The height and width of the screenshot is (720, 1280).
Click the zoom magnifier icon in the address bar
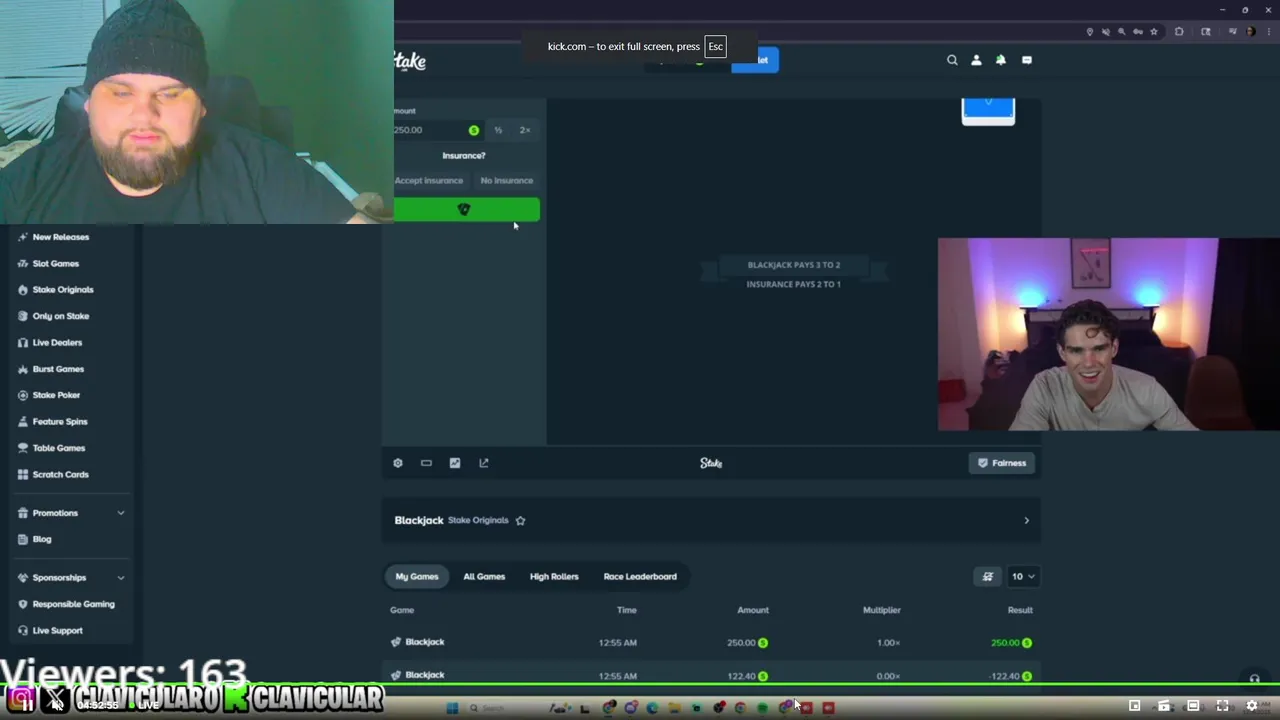(1122, 32)
